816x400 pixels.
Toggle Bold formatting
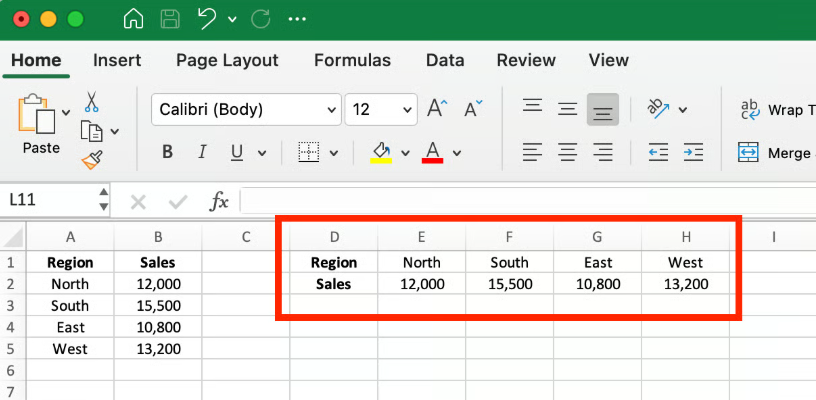(x=167, y=153)
